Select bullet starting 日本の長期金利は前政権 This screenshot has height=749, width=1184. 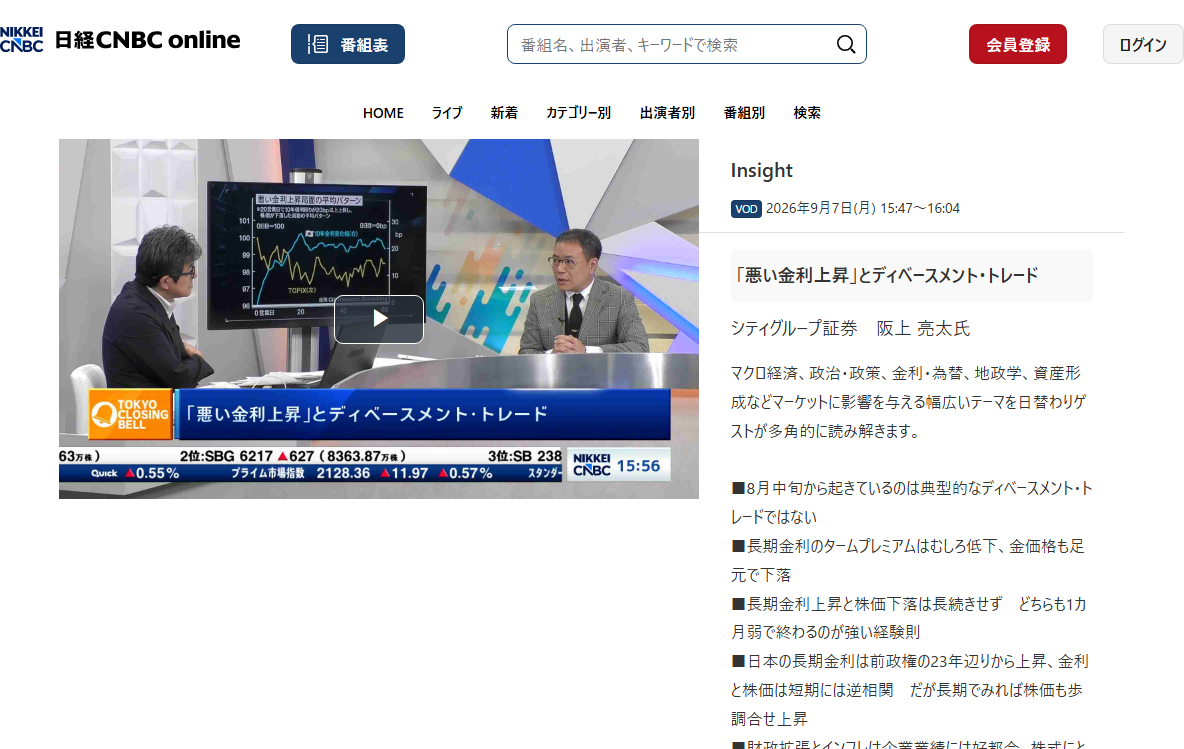[910, 689]
